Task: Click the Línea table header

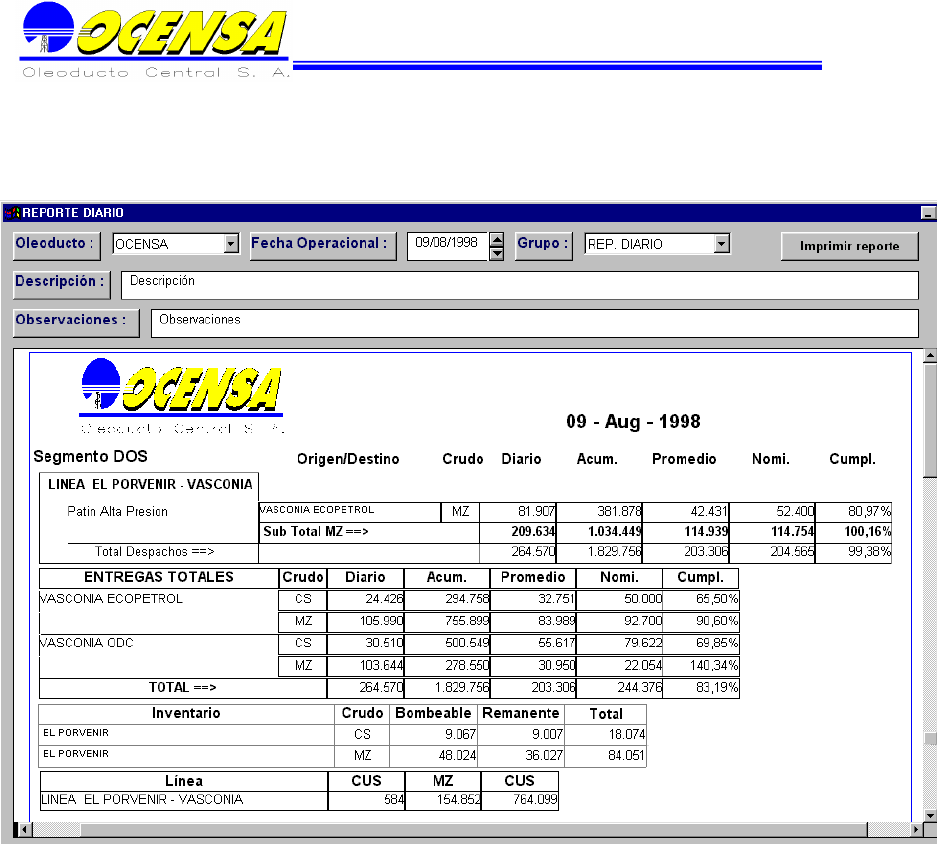Action: (184, 781)
